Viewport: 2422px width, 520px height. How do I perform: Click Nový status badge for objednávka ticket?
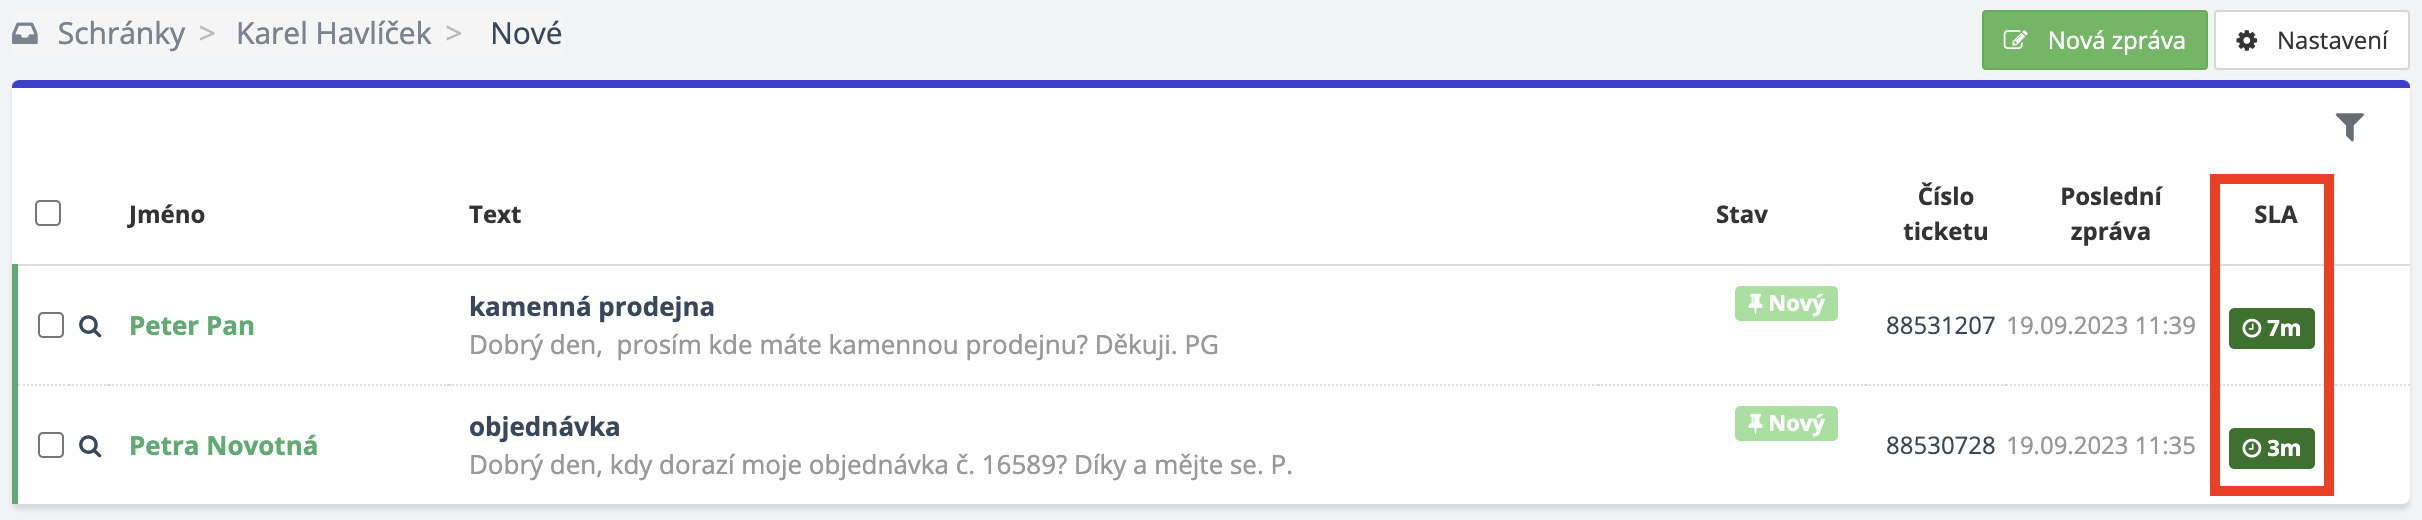[x=1786, y=423]
